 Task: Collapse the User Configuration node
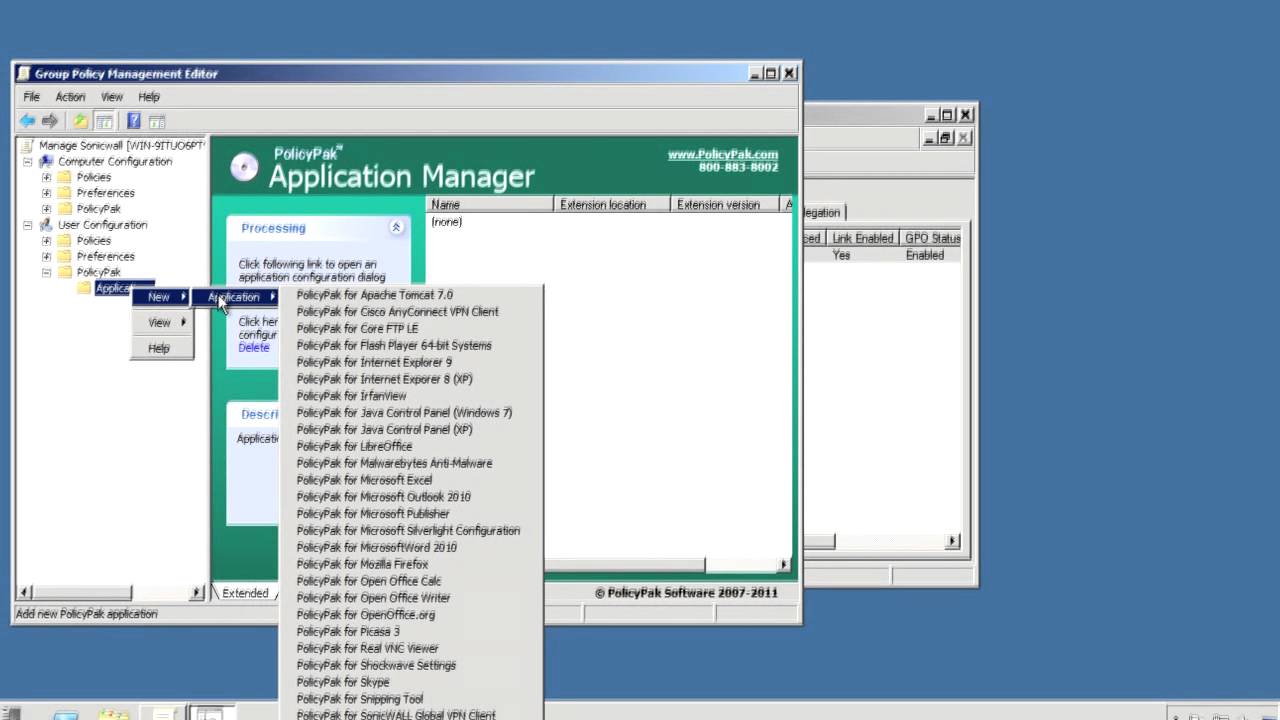point(27,225)
